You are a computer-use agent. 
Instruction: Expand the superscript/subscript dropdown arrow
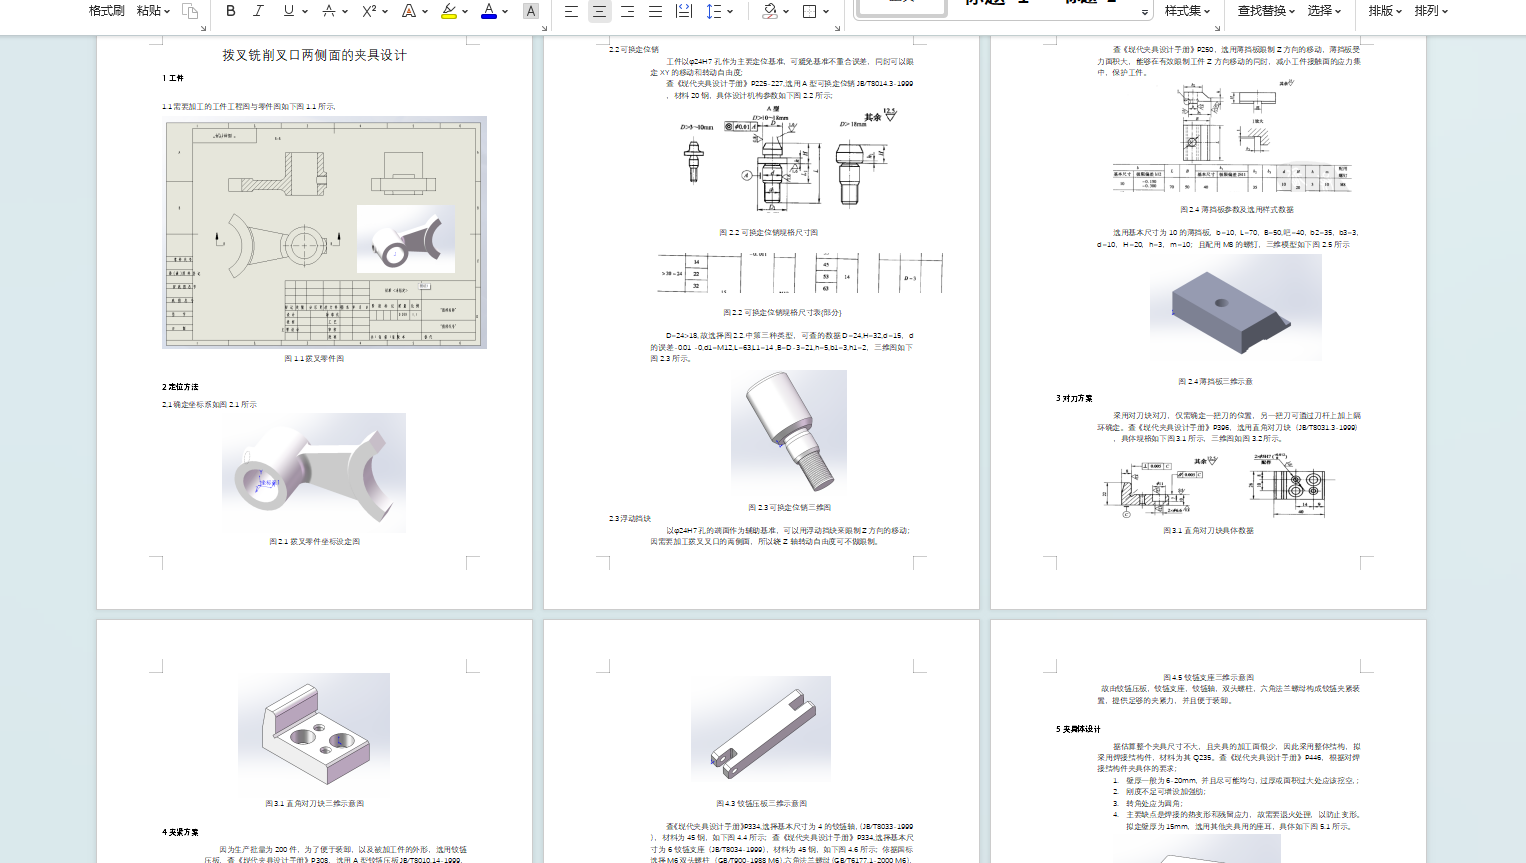point(385,12)
